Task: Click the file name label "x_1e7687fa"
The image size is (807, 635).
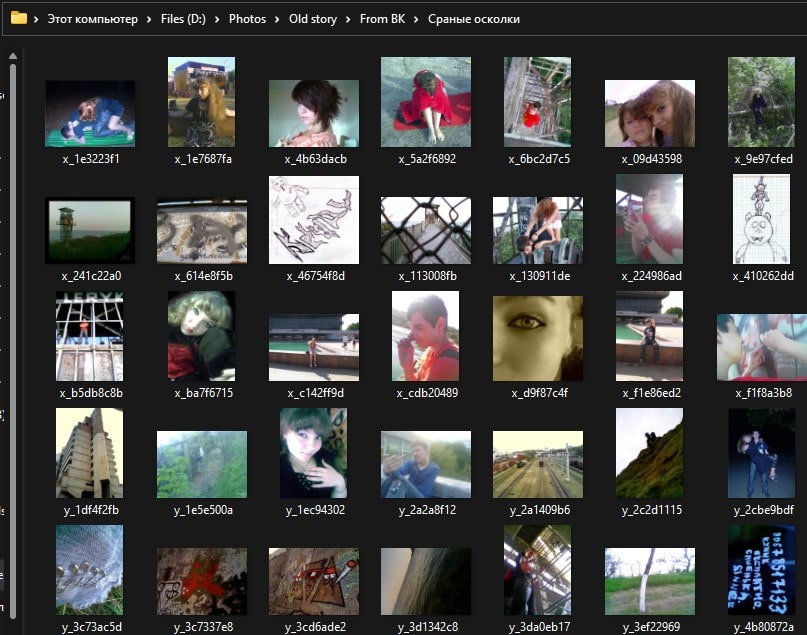Action: point(203,159)
